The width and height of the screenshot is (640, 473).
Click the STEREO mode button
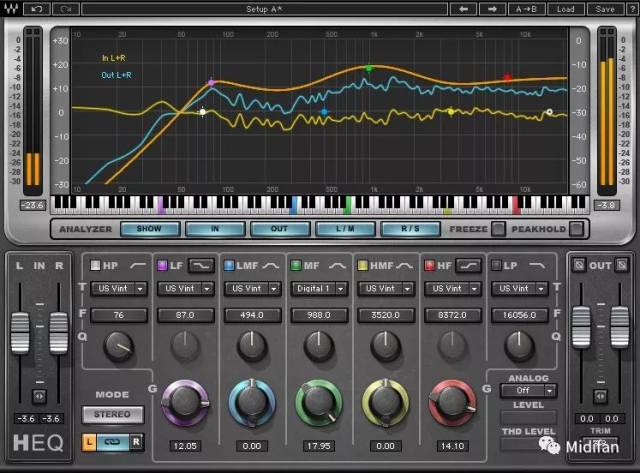[113, 415]
